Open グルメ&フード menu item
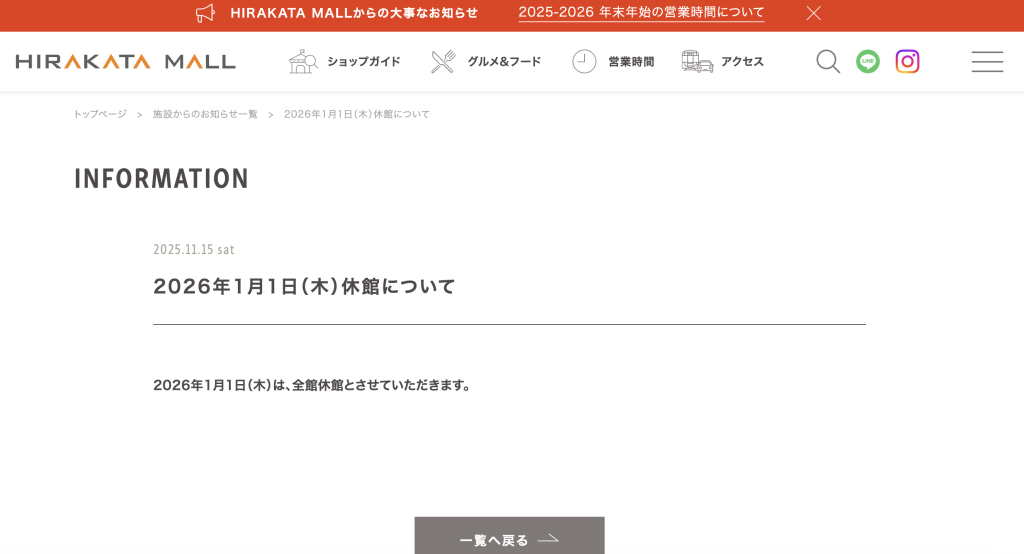Screen dimensions: 1024x554 (504, 61)
